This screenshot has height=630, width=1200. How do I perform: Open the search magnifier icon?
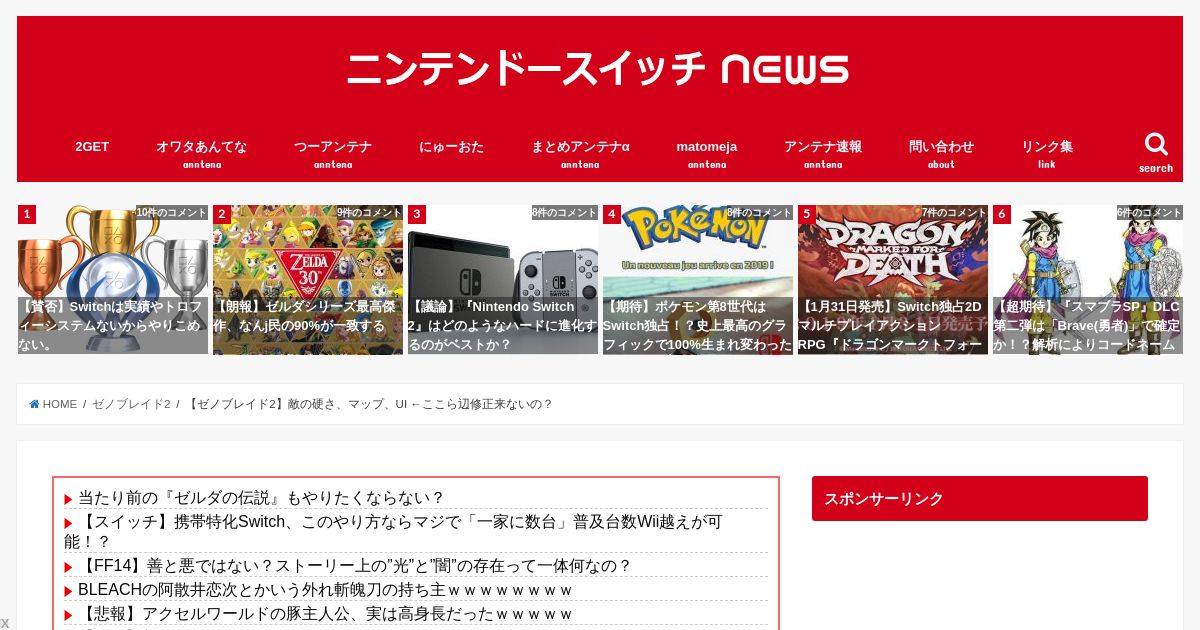click(x=1156, y=144)
